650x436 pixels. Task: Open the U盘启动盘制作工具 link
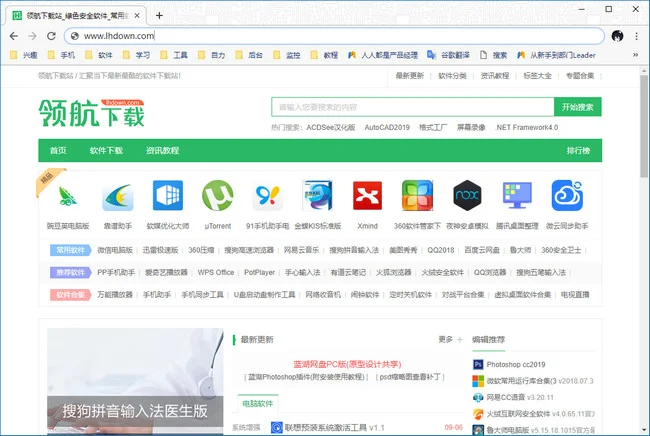[x=264, y=295]
